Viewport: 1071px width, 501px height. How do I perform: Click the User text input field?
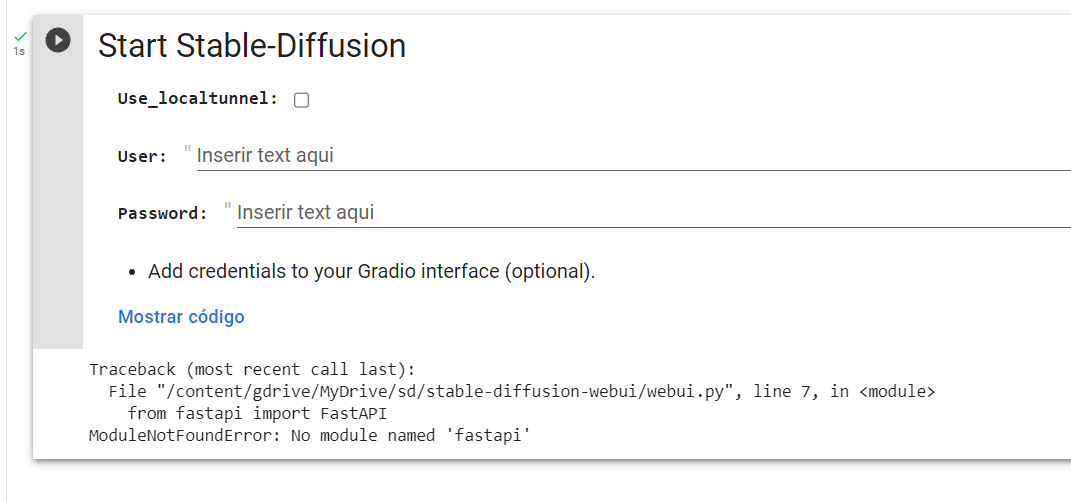pos(634,156)
